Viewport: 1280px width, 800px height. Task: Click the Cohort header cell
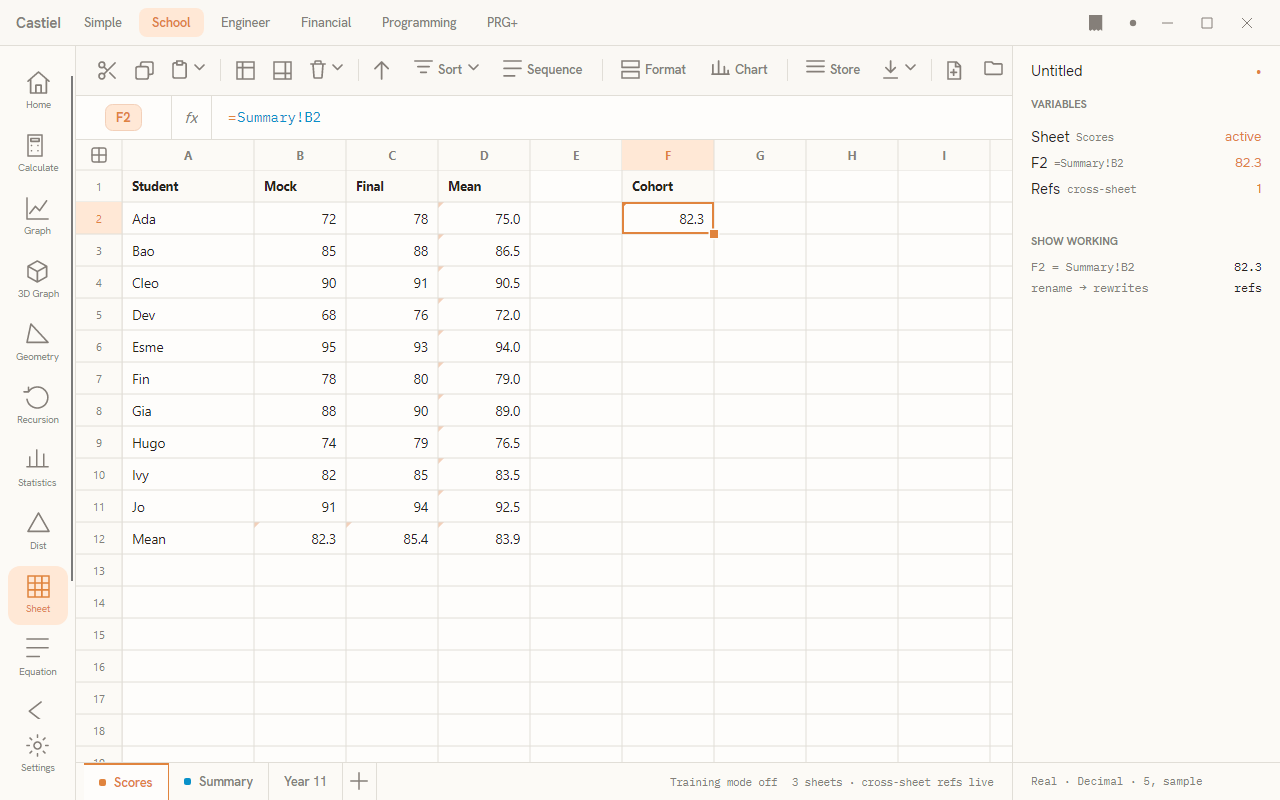668,186
